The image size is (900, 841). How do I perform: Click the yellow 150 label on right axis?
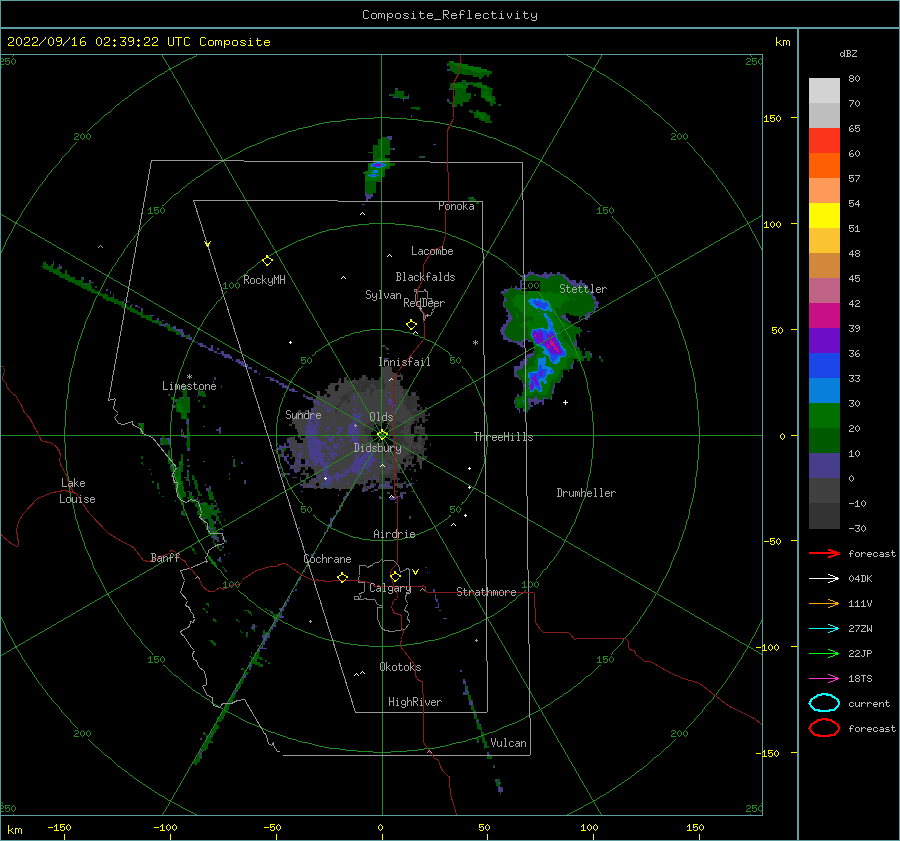point(772,118)
